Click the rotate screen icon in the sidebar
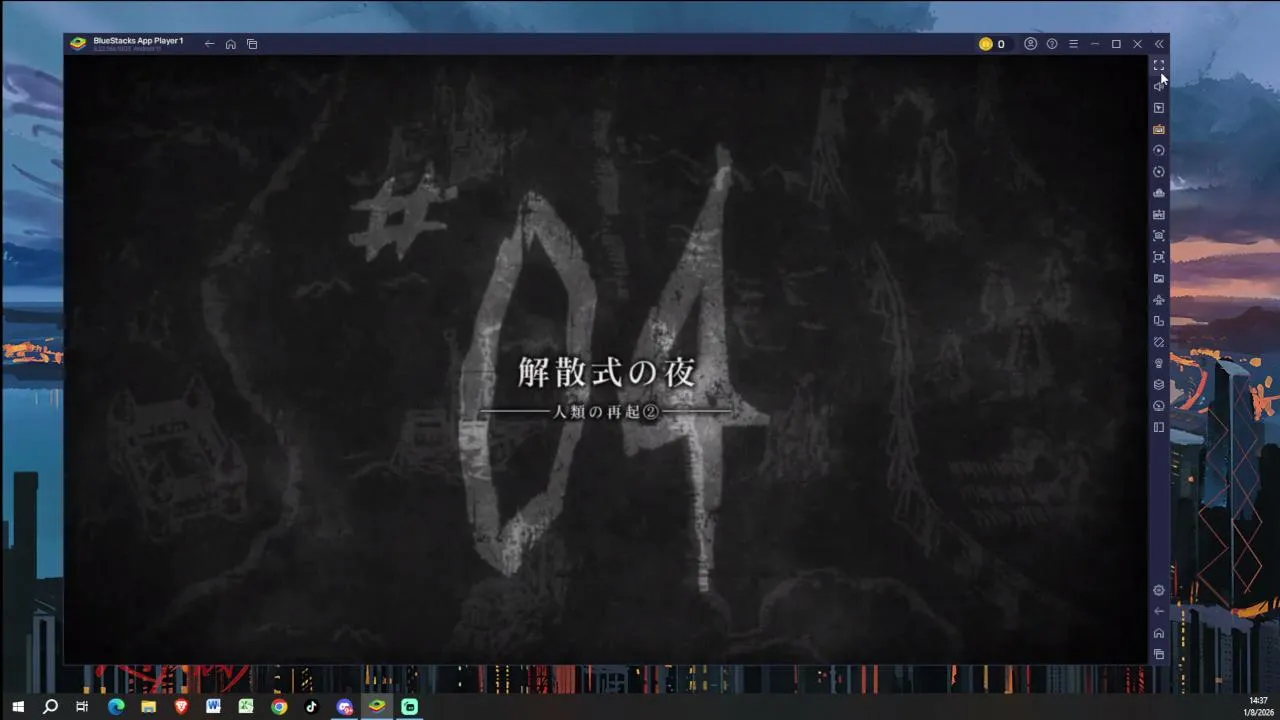The image size is (1280, 720). 1159,342
